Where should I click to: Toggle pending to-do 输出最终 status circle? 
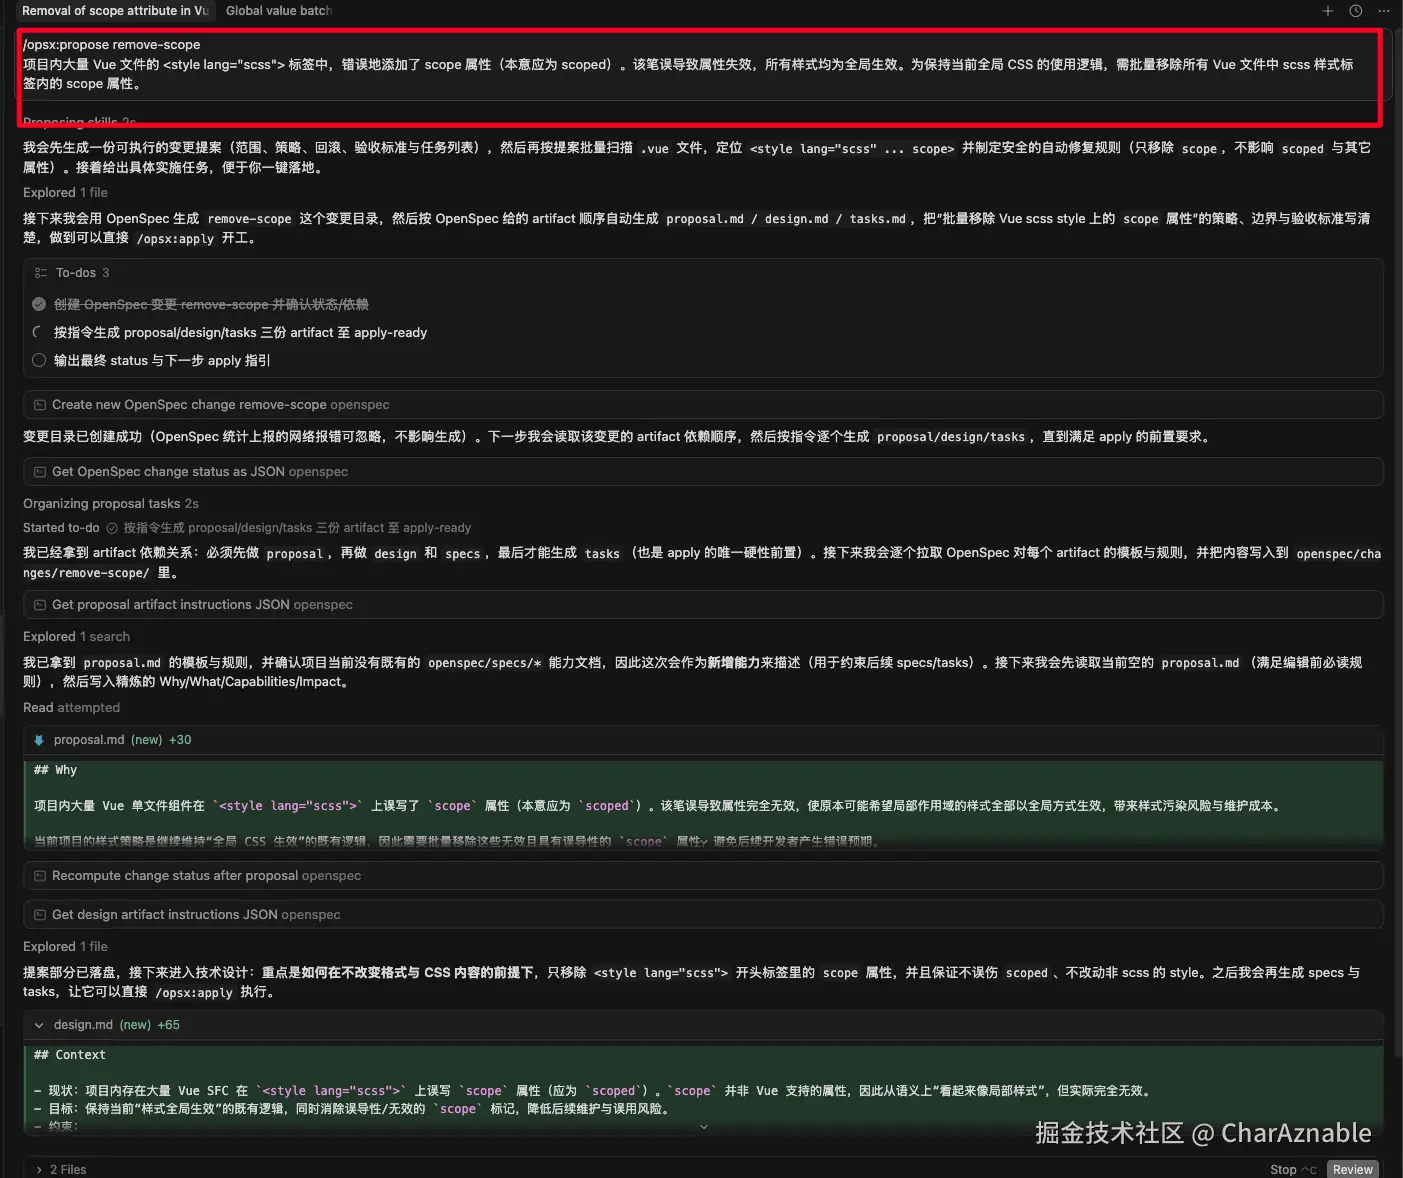[x=39, y=360]
